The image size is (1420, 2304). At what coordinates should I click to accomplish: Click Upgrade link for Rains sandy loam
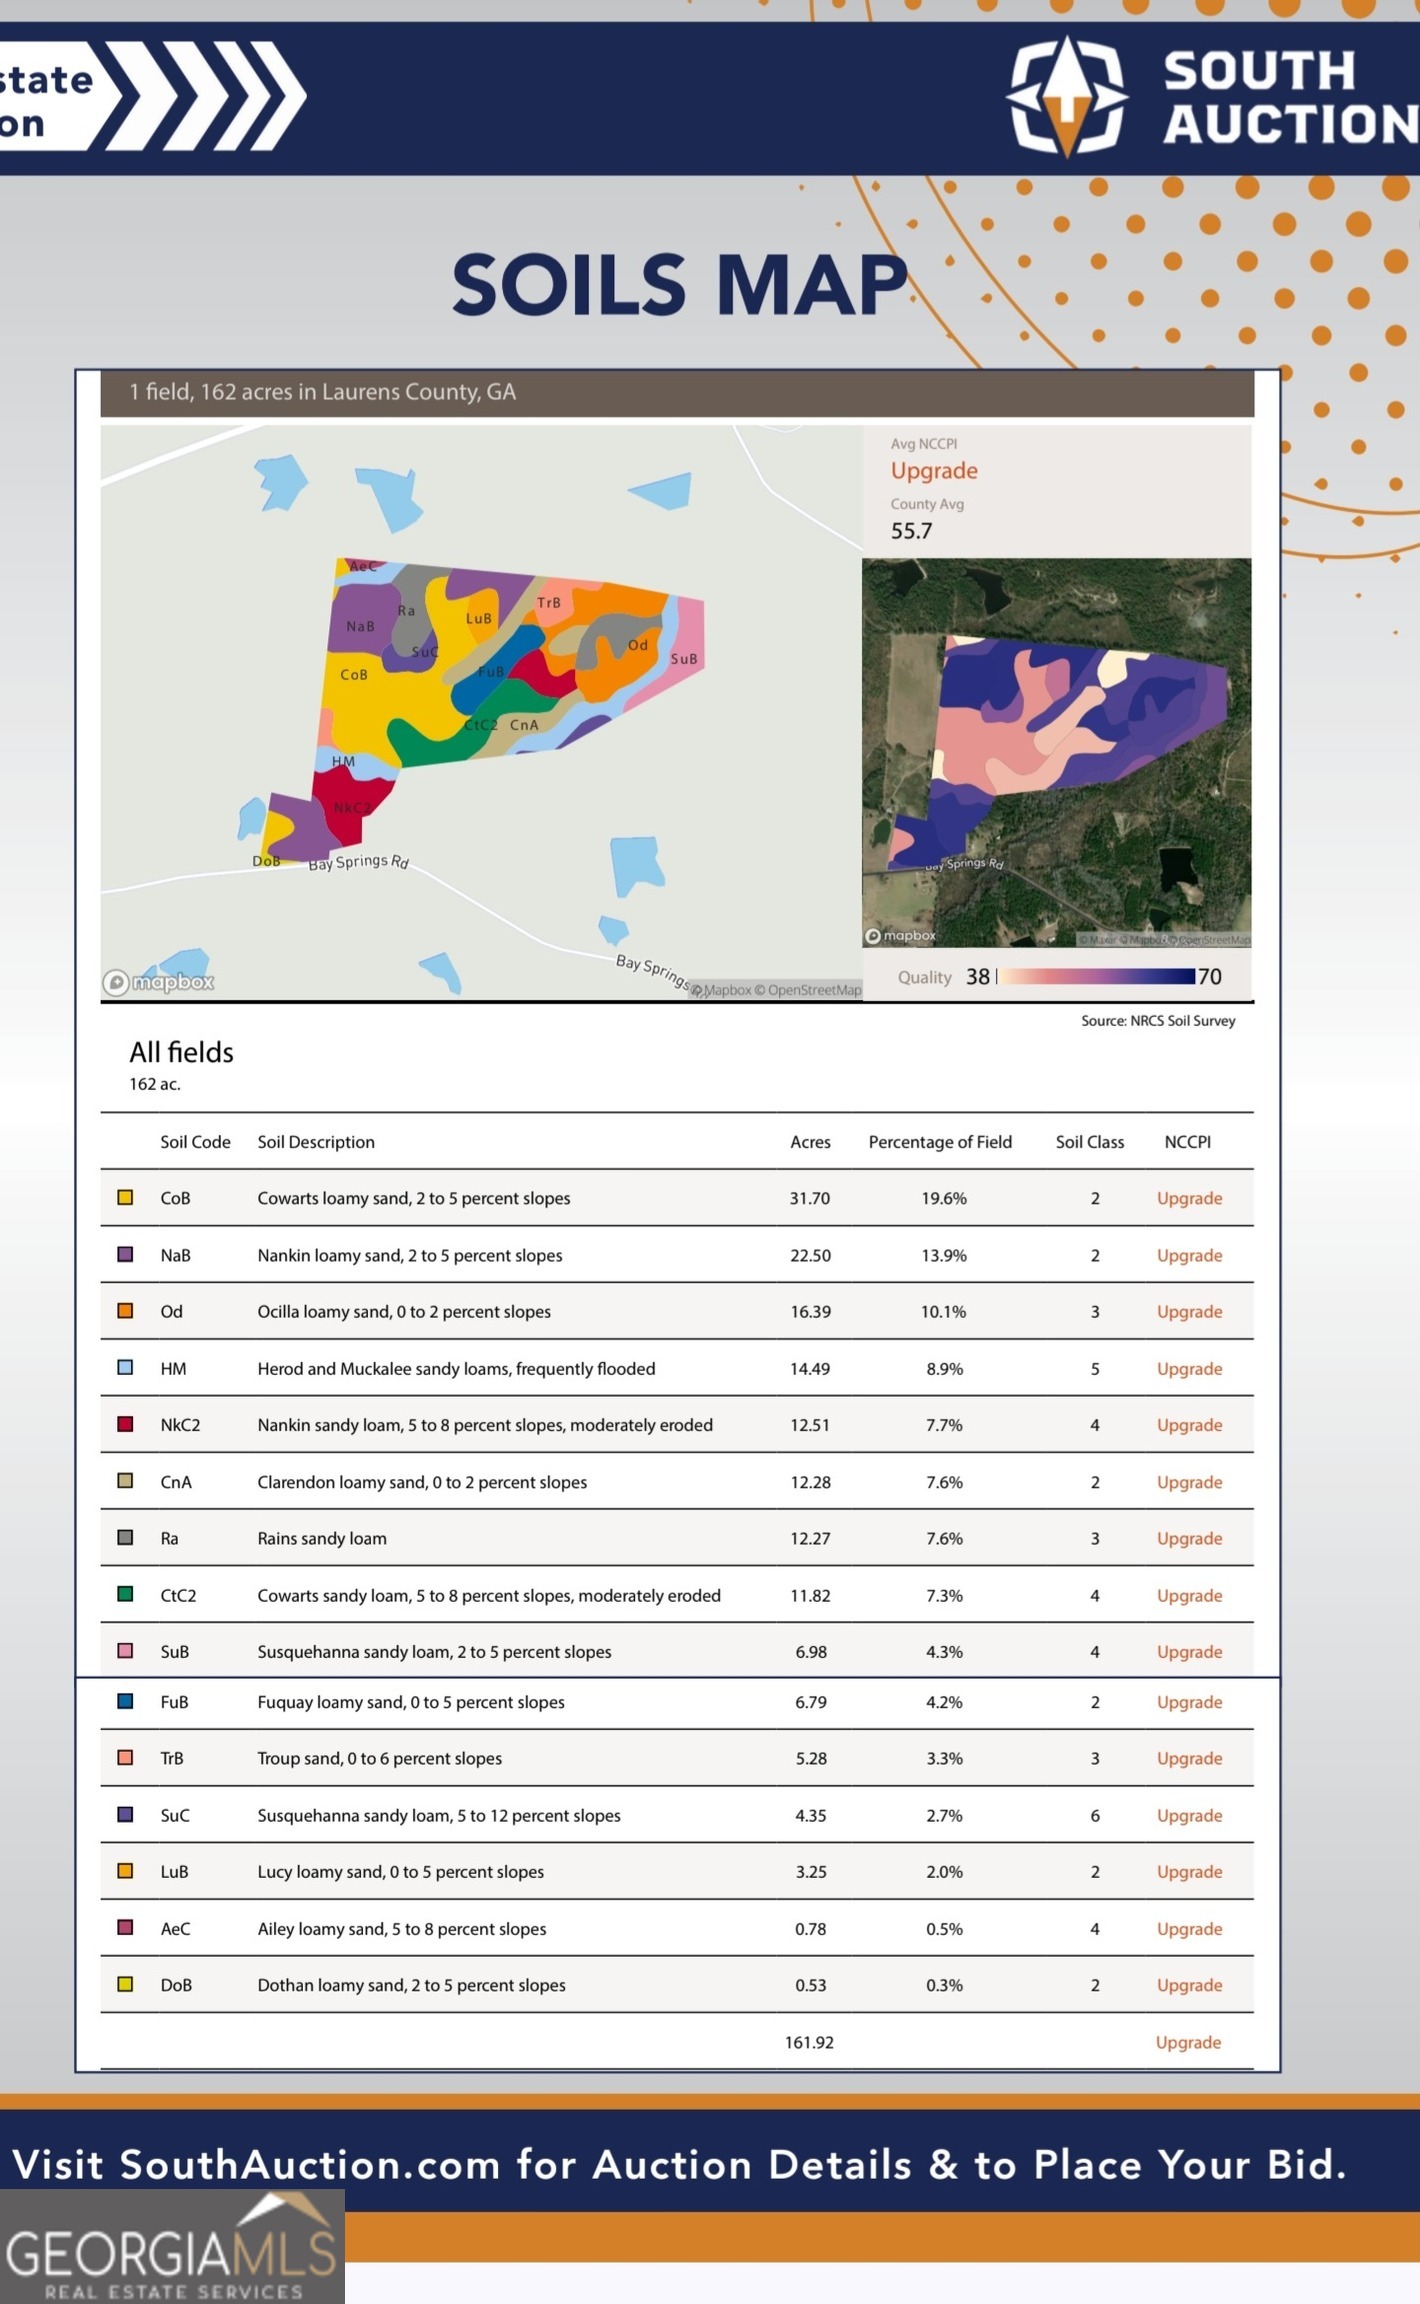[x=1189, y=1538]
